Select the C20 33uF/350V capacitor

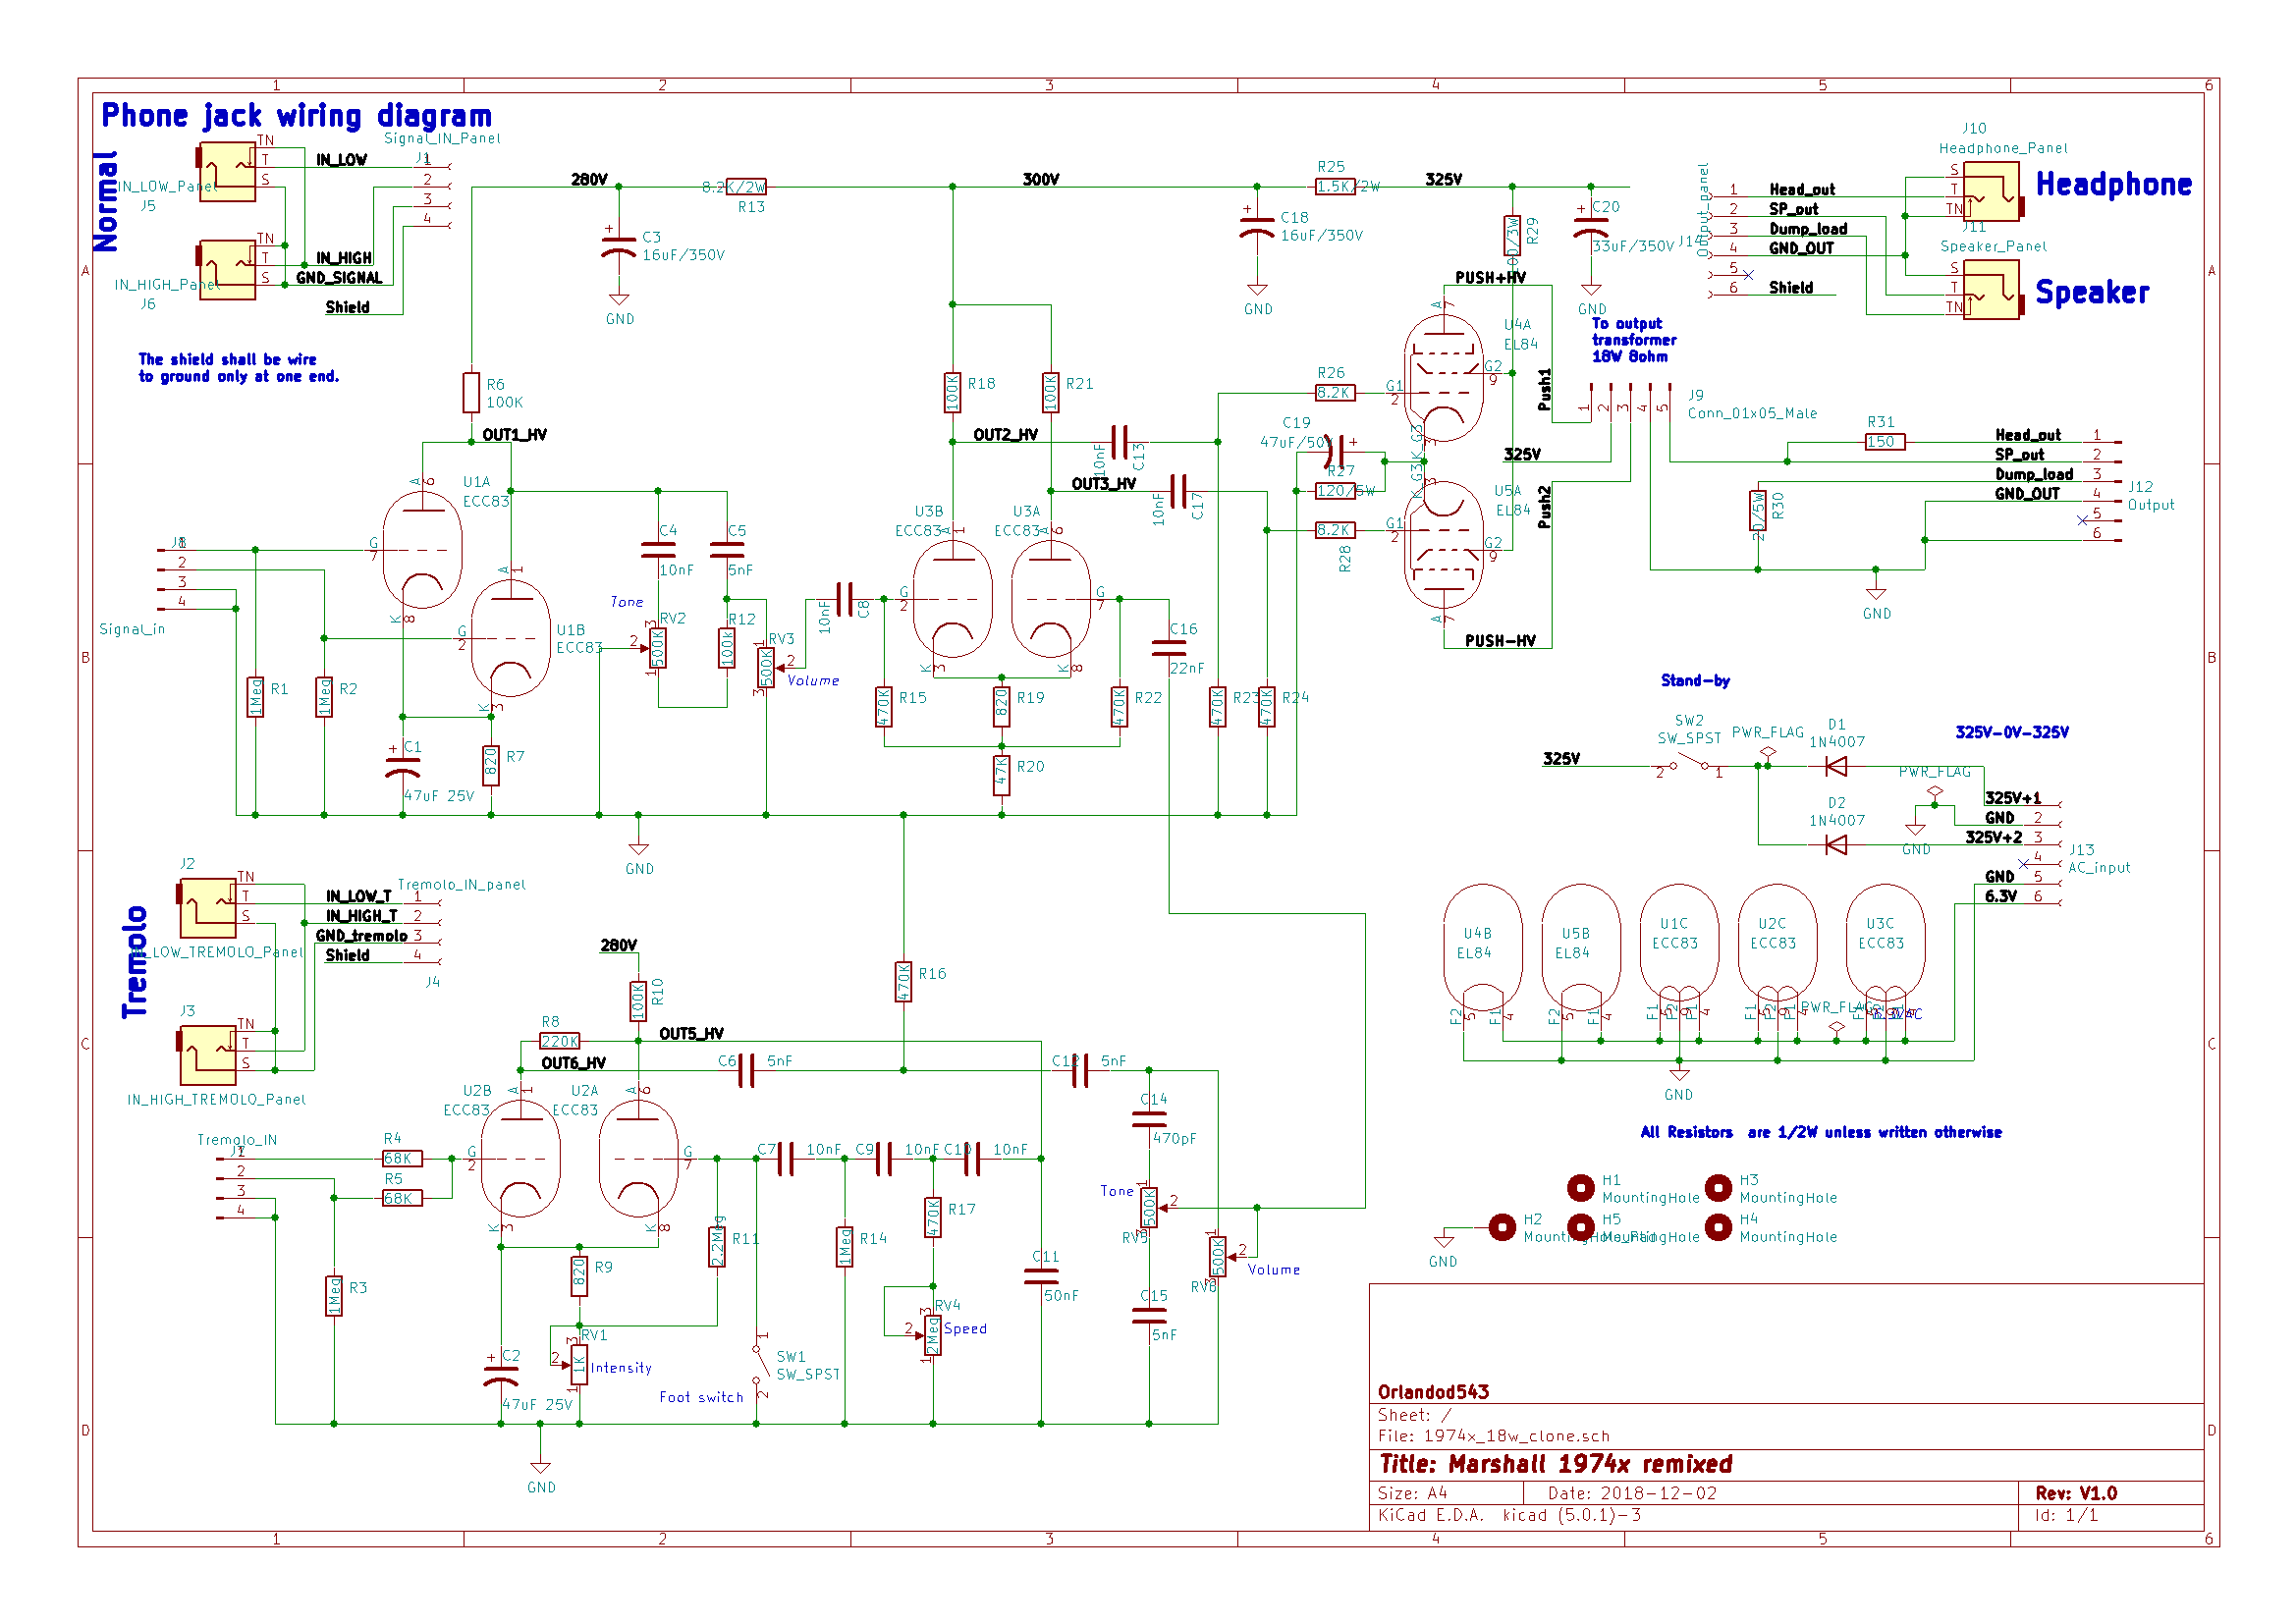point(1591,226)
